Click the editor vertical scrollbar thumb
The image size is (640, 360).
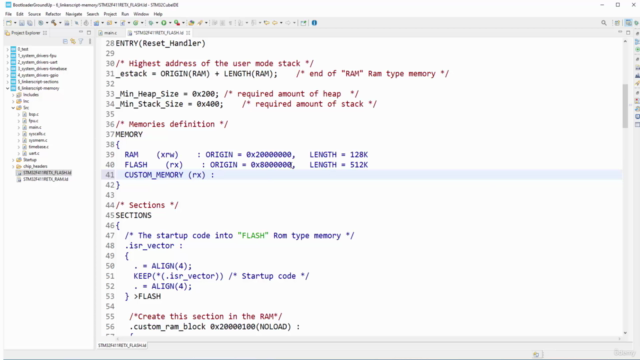tap(625, 106)
